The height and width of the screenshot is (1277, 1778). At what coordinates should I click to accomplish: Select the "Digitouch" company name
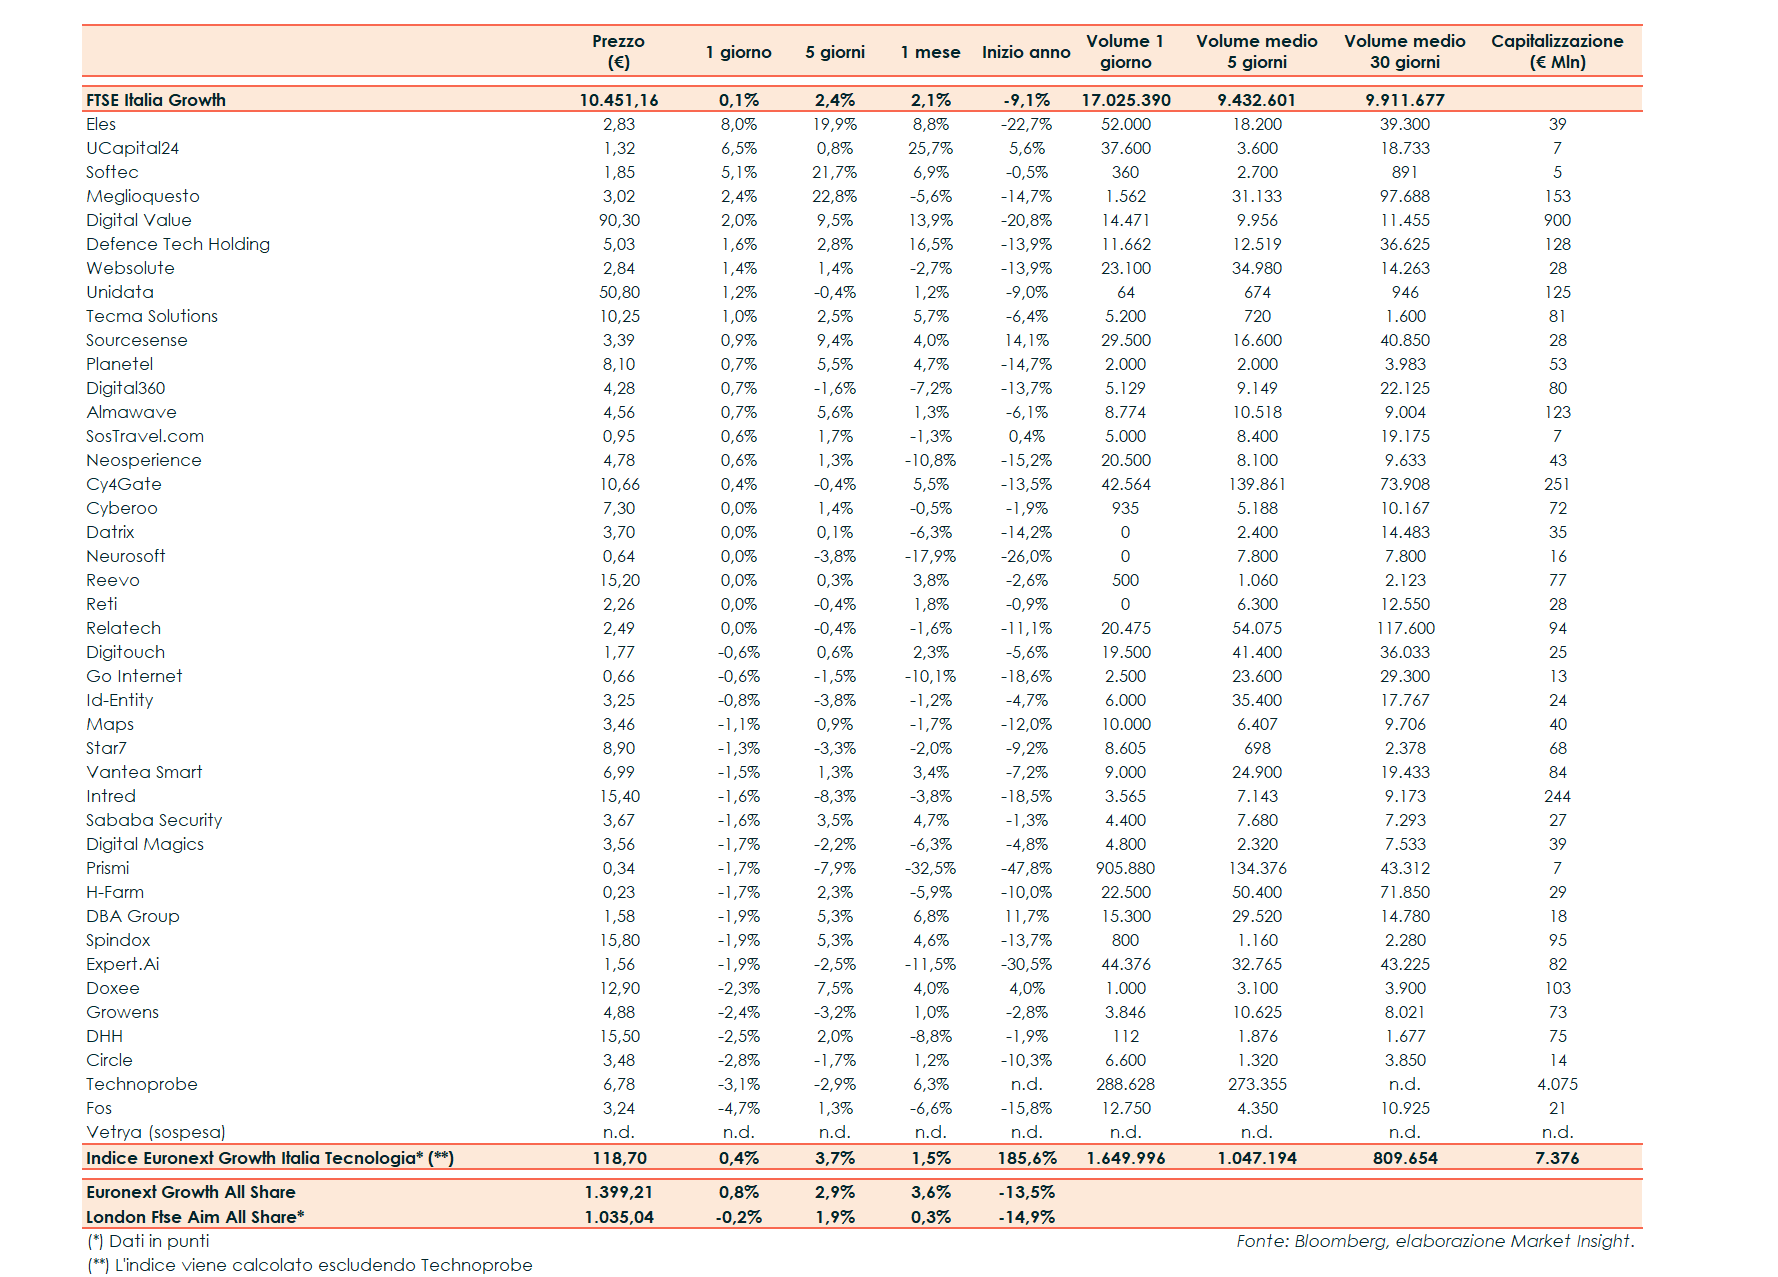[126, 652]
